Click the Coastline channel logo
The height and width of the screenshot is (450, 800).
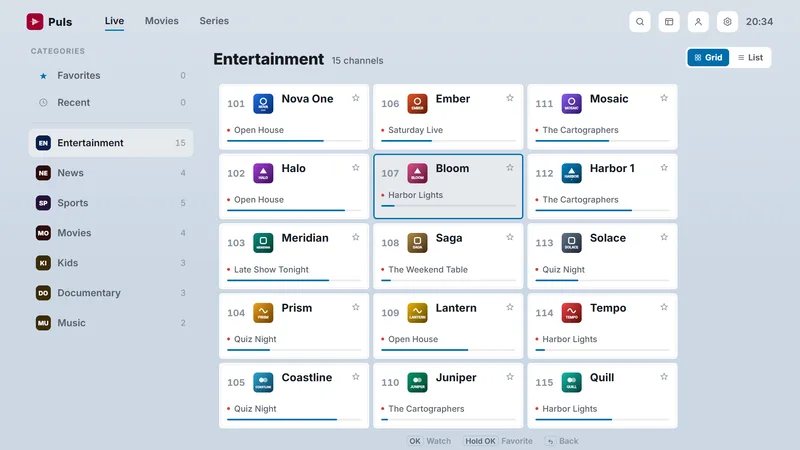263,382
